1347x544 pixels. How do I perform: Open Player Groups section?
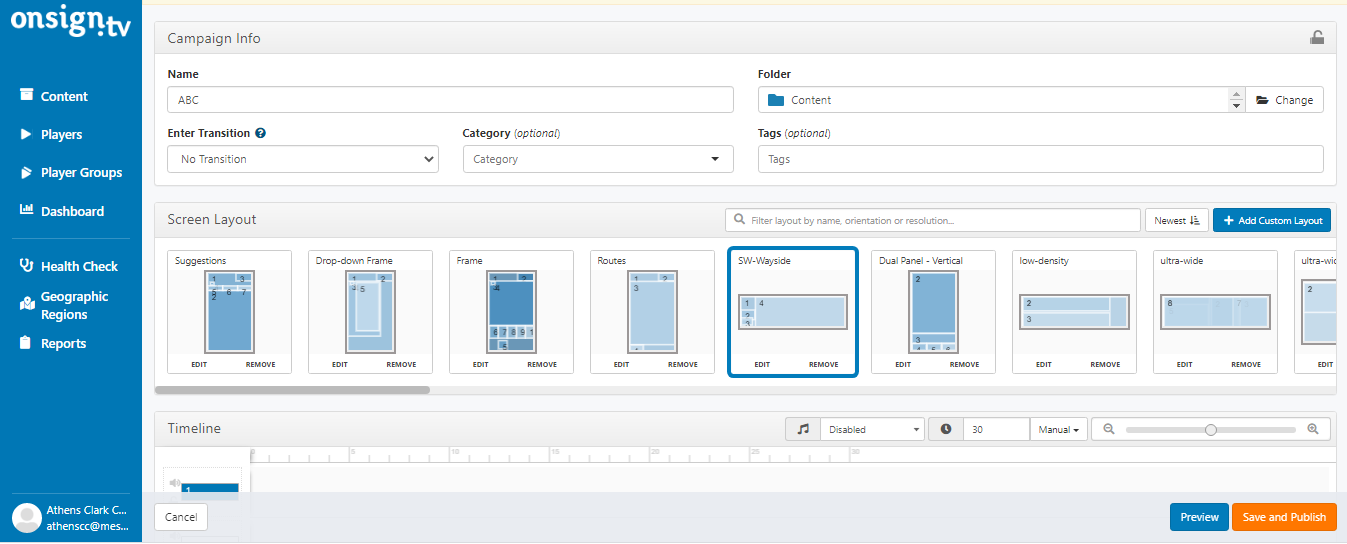pos(81,172)
